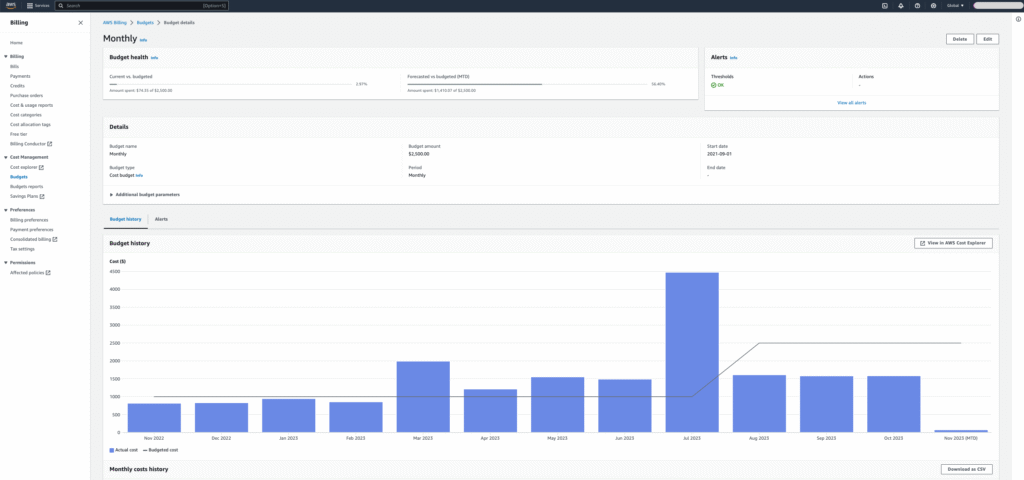Open Free tier page
1024x480 pixels.
19,134
